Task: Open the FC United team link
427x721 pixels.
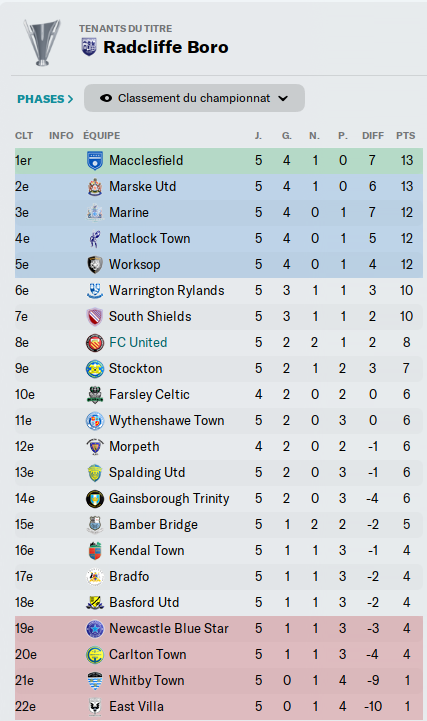Action: 138,343
